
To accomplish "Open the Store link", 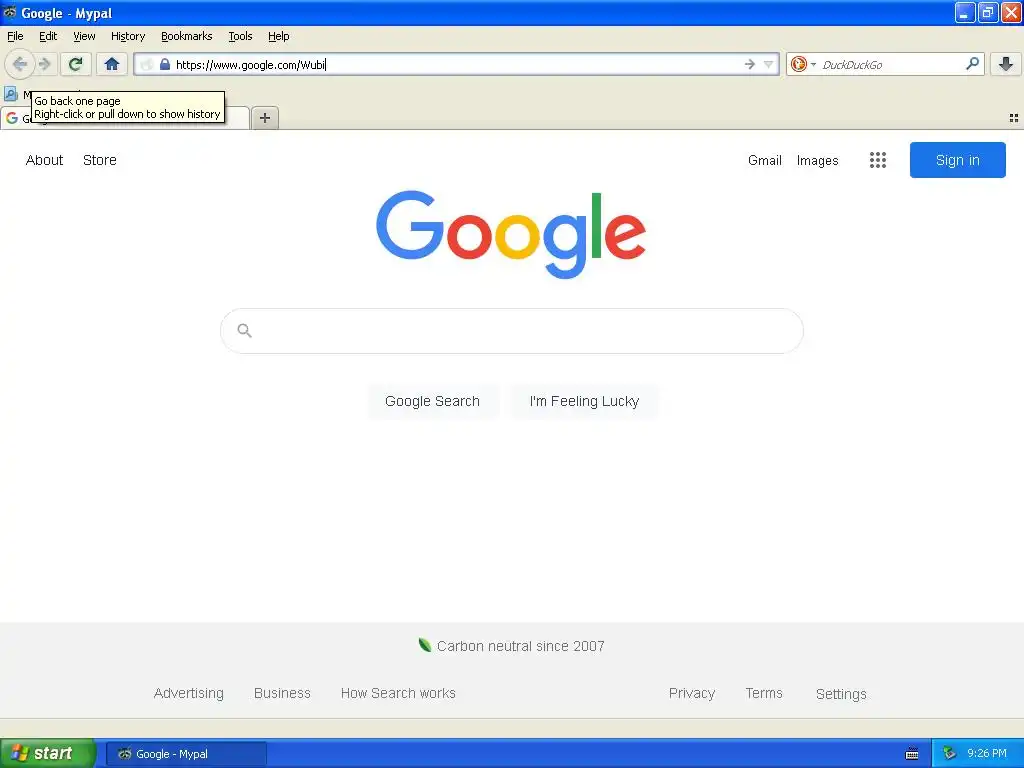I will click(100, 160).
